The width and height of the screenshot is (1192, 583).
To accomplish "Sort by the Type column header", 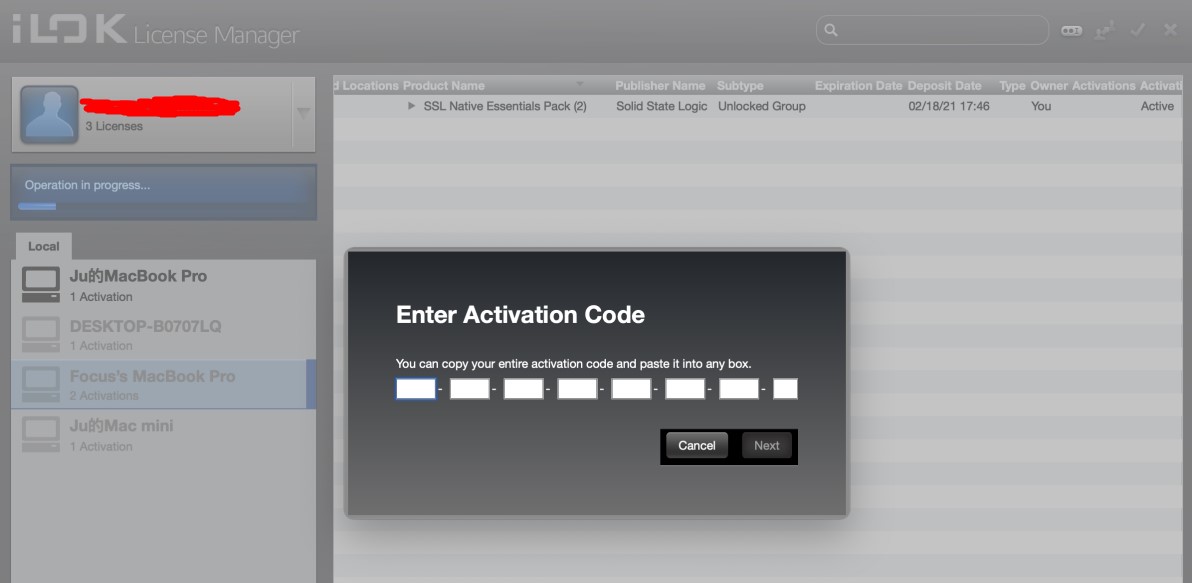I will pos(1012,86).
